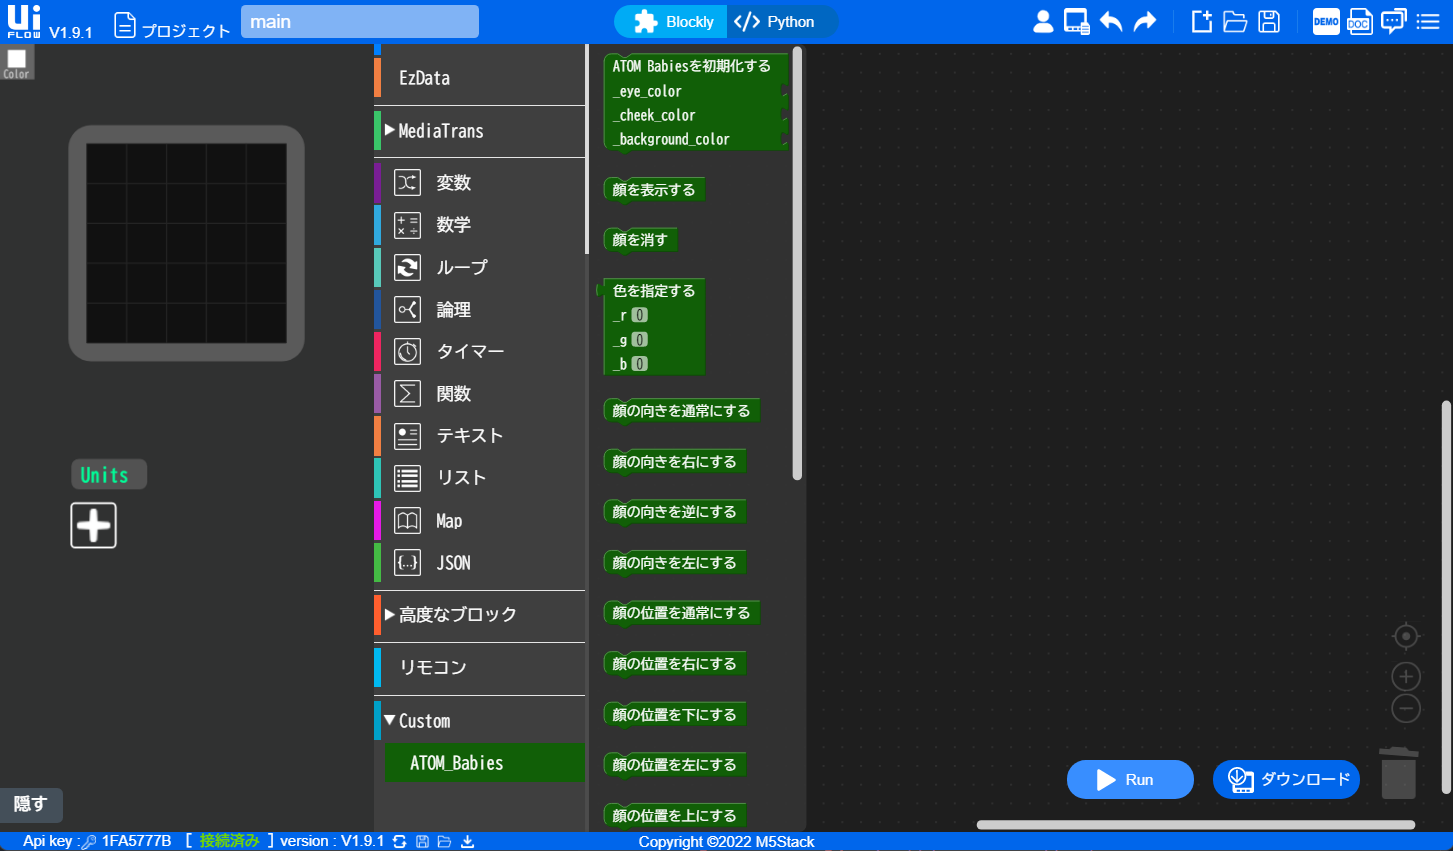Select the Map category
This screenshot has width=1453, height=851.
point(480,521)
